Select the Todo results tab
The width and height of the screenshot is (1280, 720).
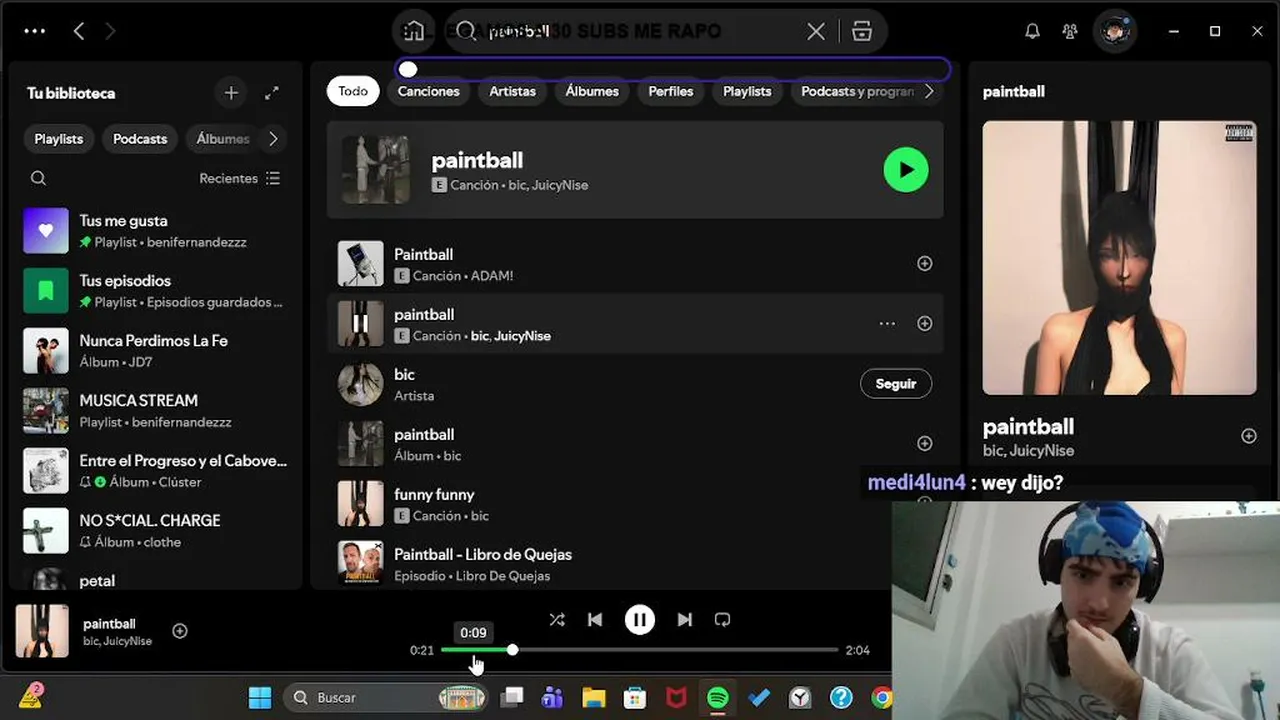353,91
